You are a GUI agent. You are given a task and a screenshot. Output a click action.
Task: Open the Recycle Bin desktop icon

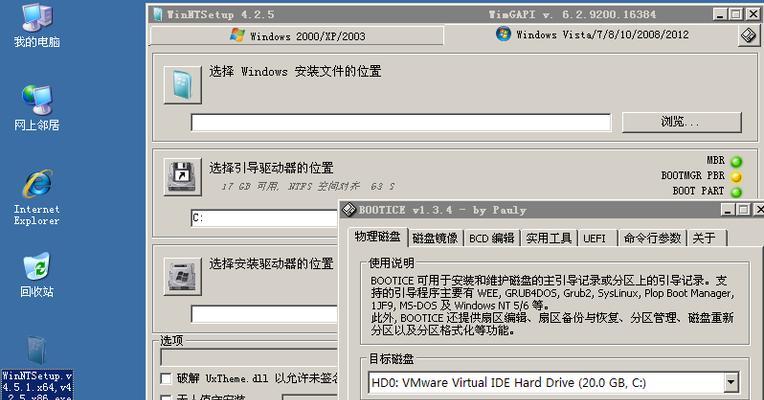(x=37, y=275)
